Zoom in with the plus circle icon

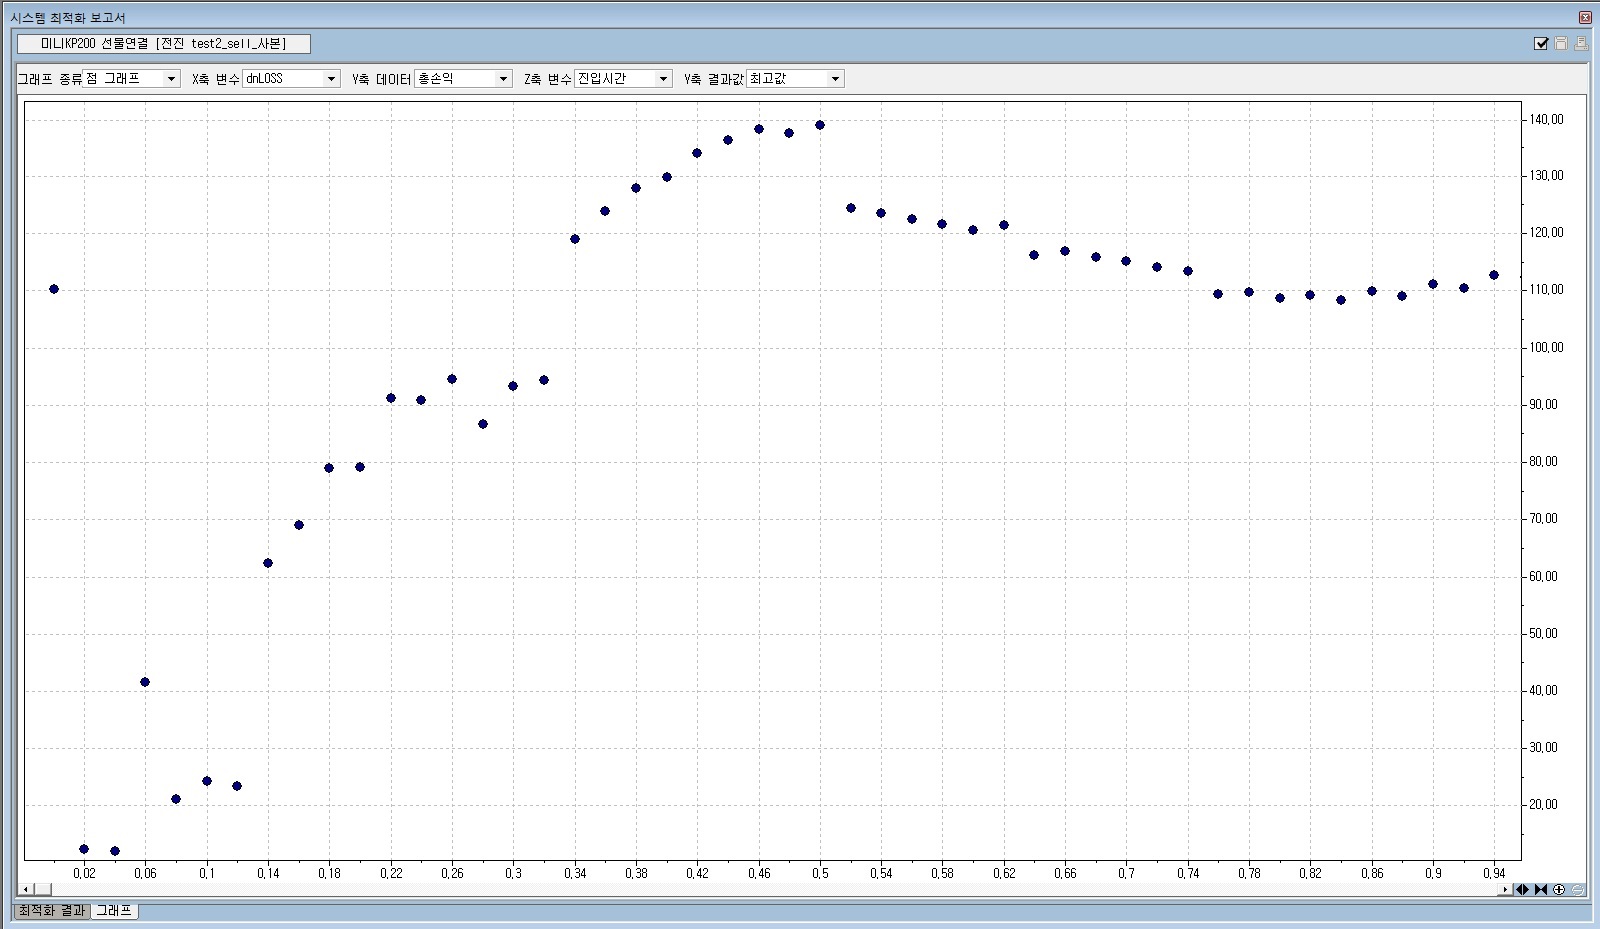tap(1559, 889)
